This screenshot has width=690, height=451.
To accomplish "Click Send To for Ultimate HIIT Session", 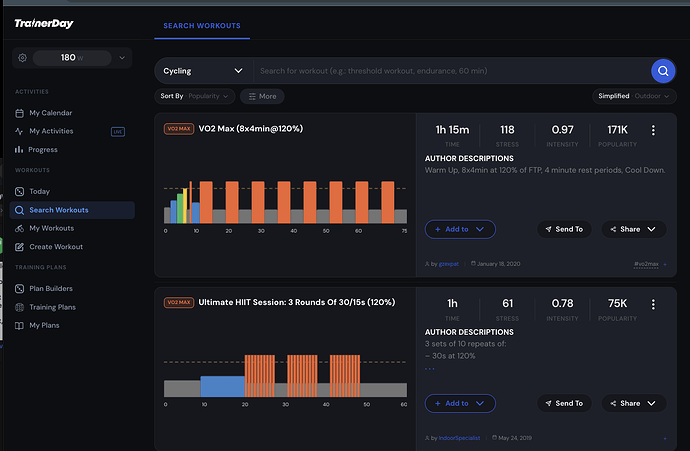I will (x=564, y=403).
